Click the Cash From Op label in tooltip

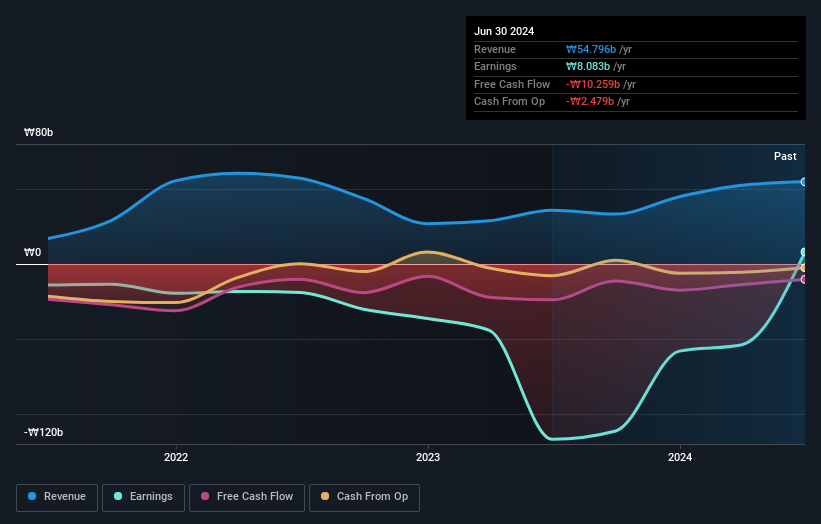(509, 102)
